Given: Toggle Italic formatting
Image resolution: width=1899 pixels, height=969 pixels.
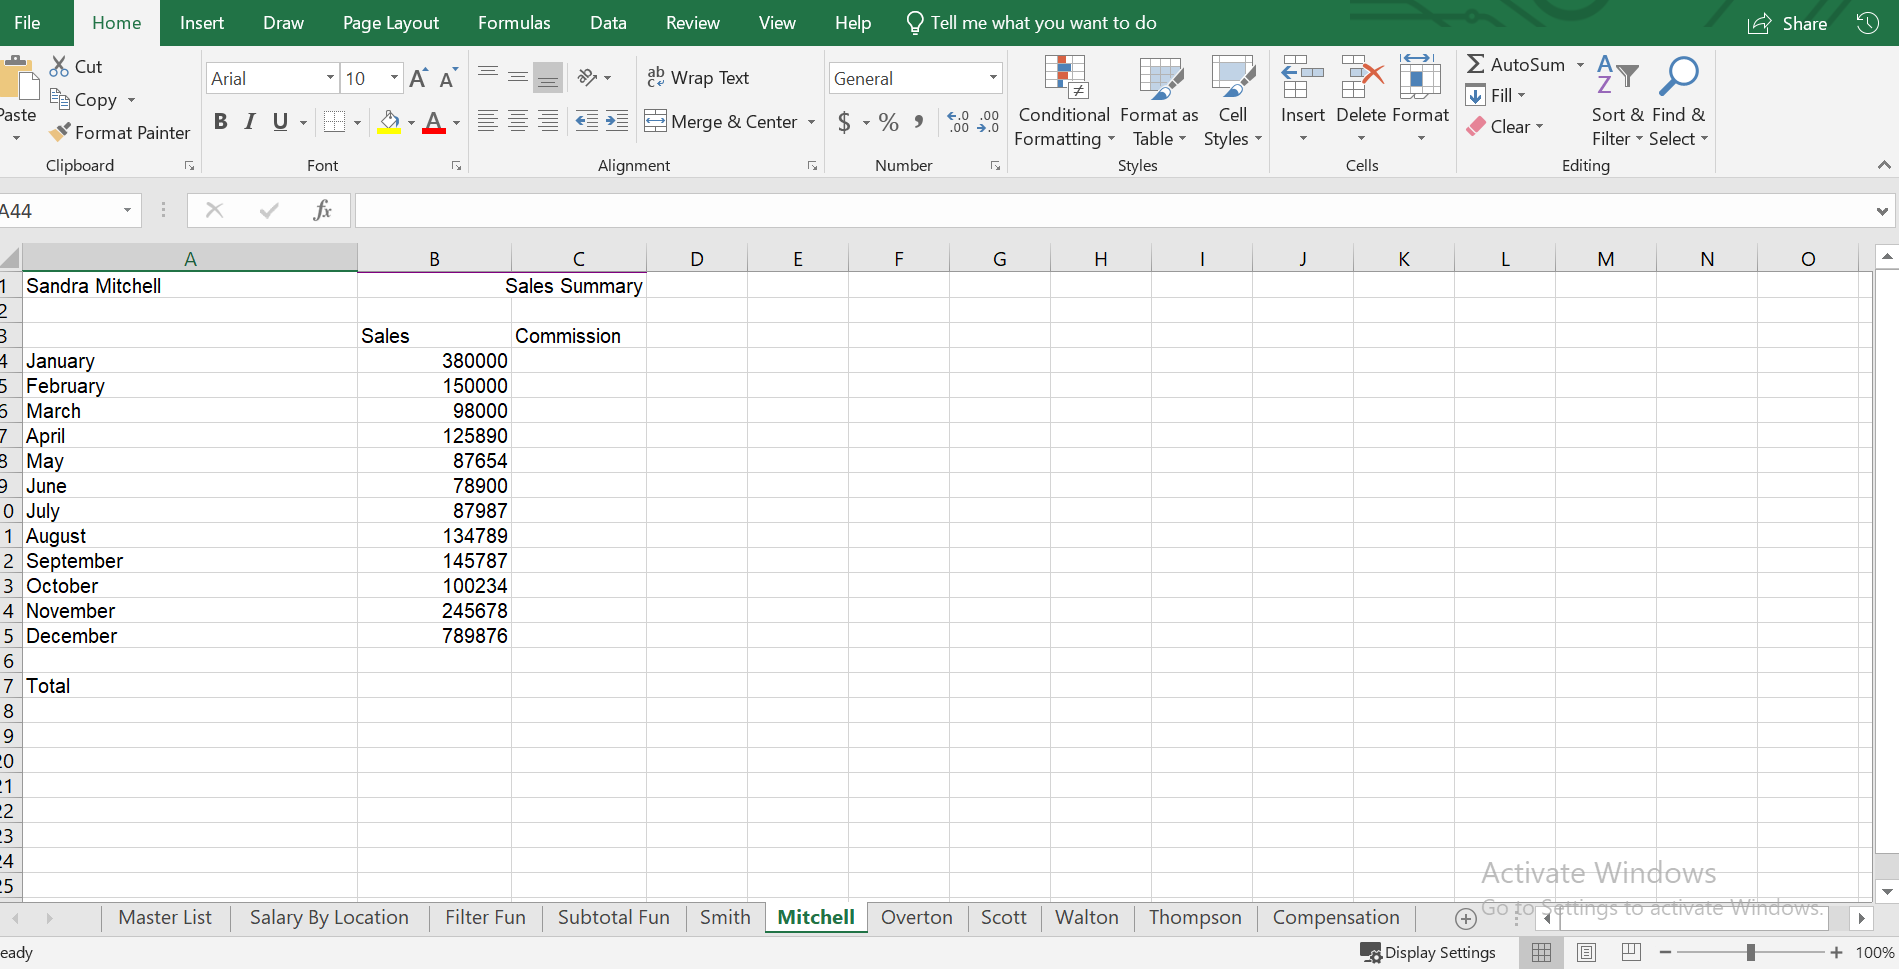Looking at the screenshot, I should point(250,122).
